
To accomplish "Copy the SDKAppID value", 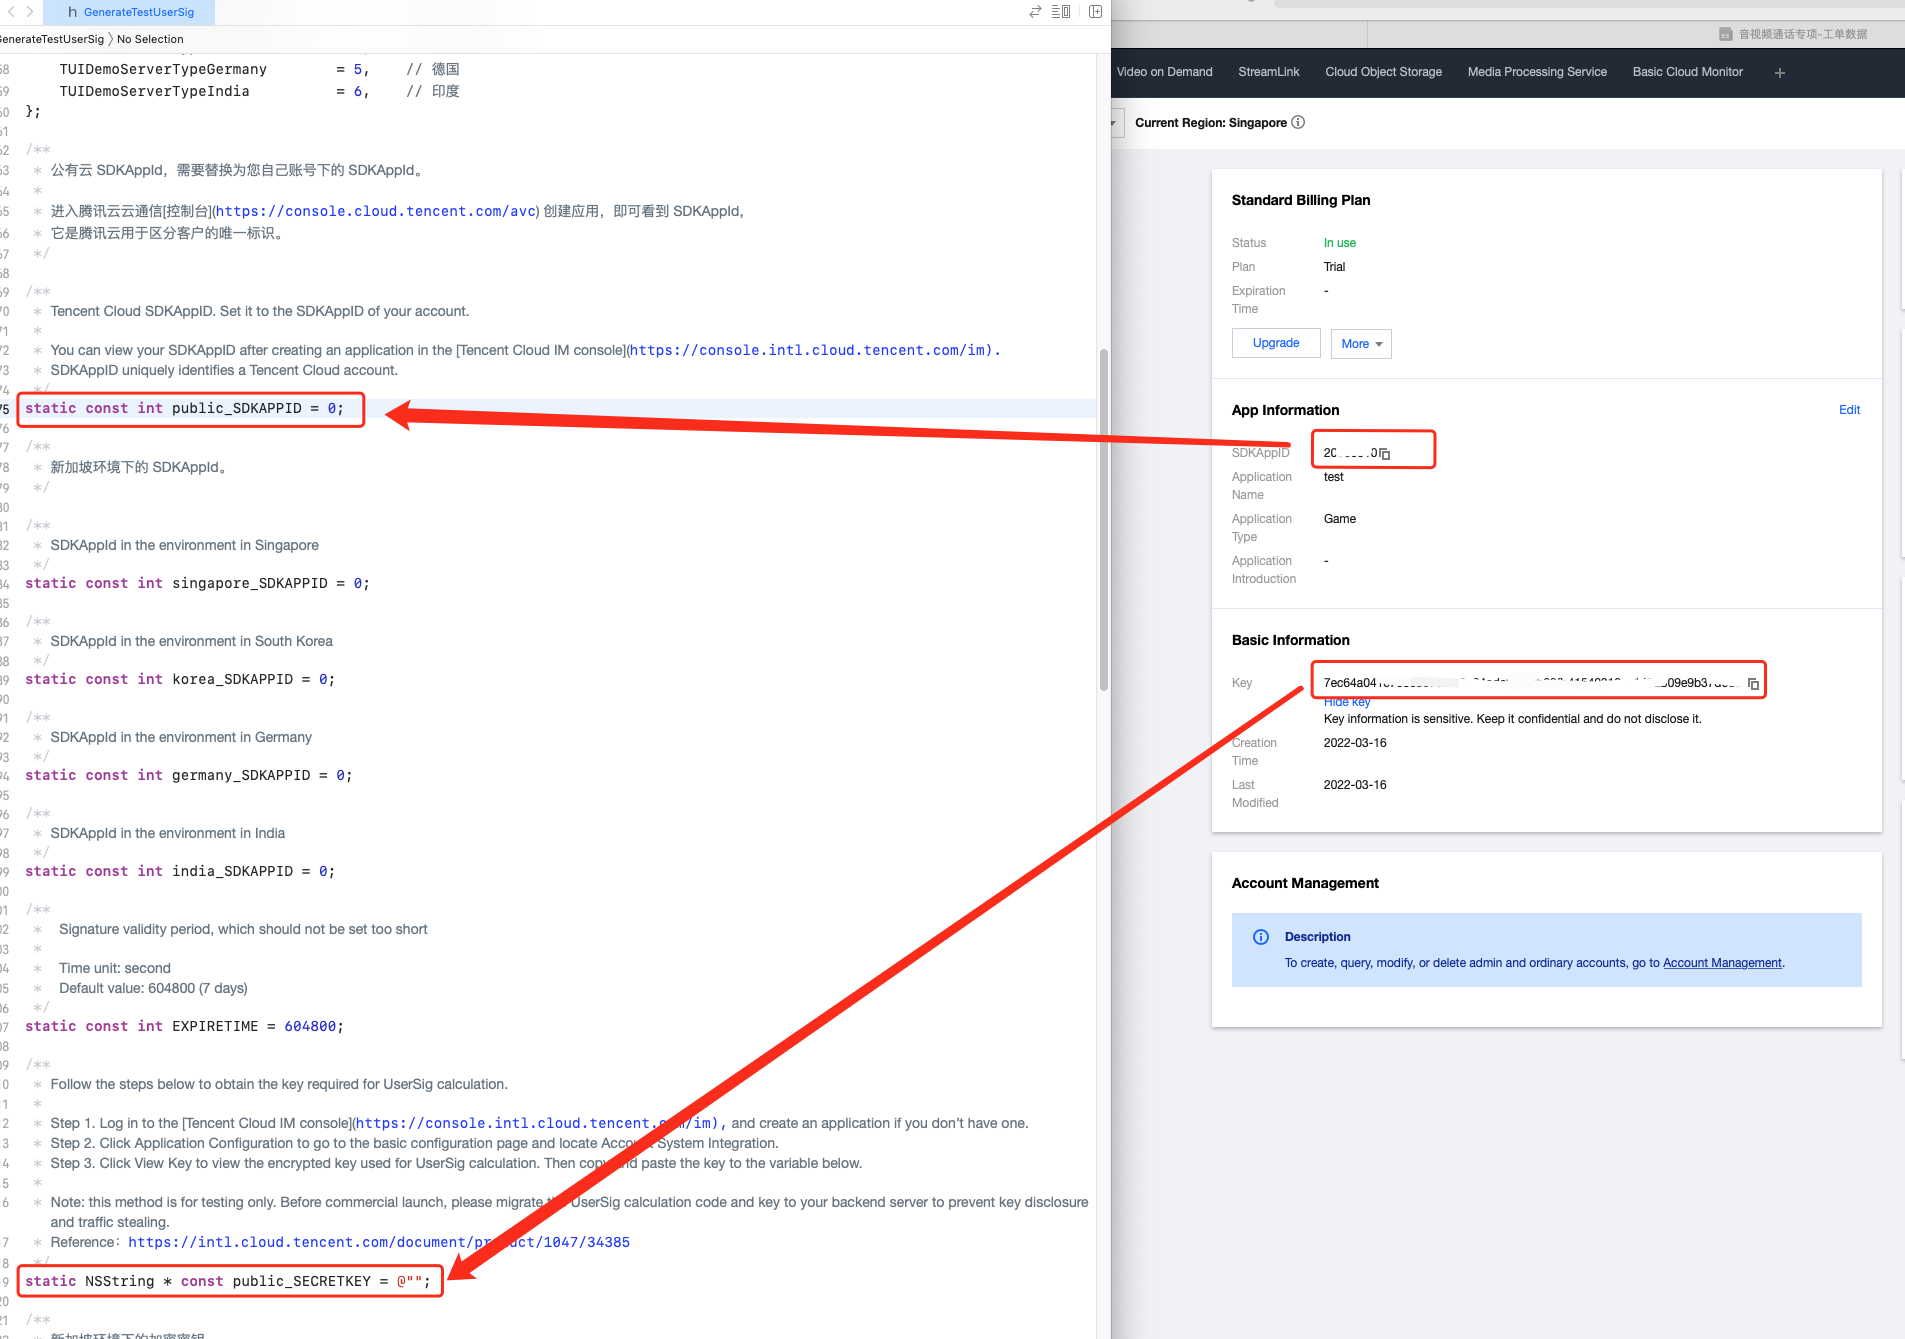I will coord(1385,454).
